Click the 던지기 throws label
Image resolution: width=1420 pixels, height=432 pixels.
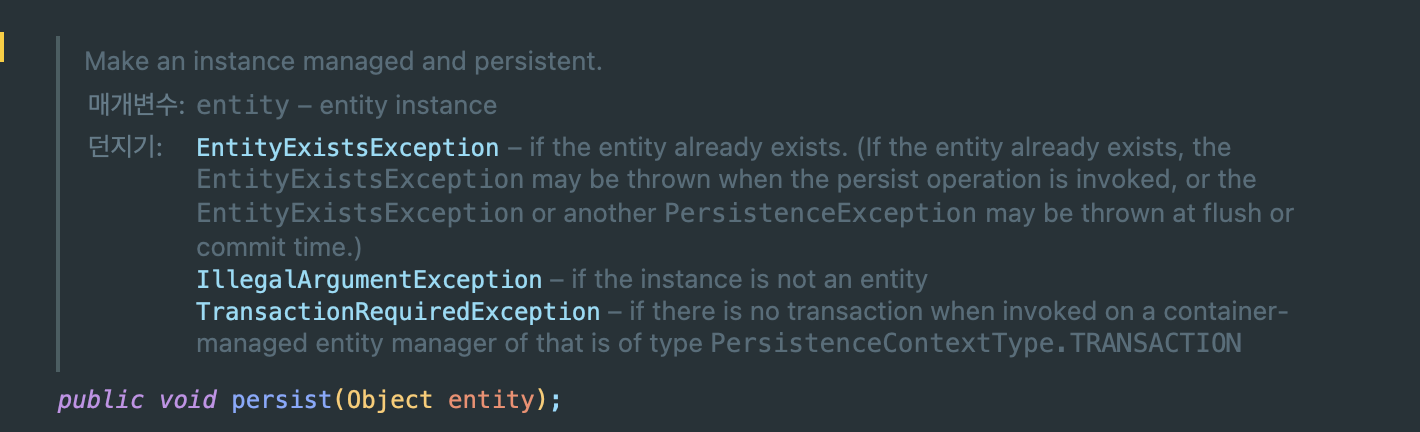click(125, 148)
